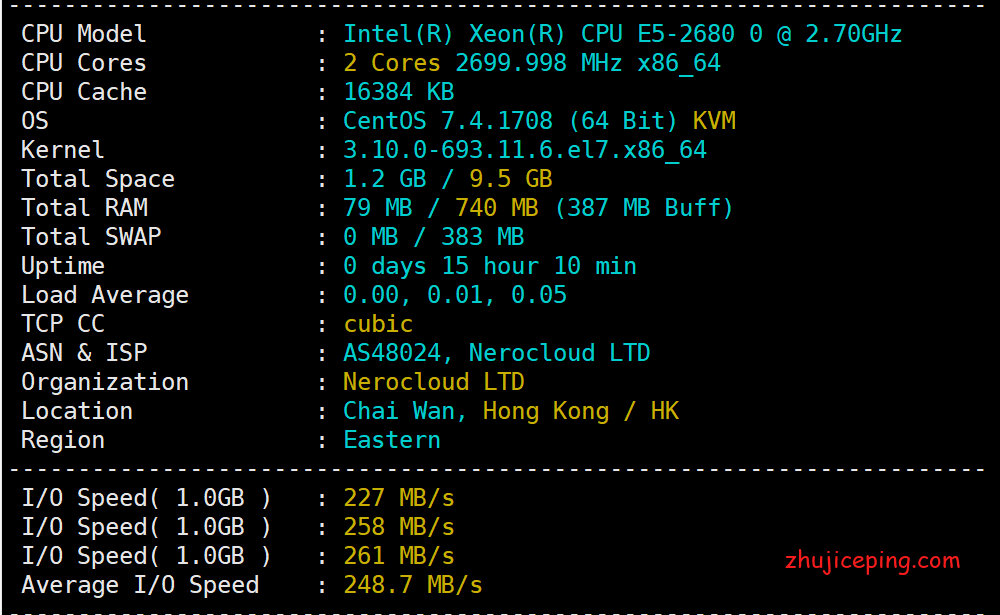The image size is (1000, 615).
Task: Select the CentOS 7.4.1708 OS text
Action: (x=448, y=121)
